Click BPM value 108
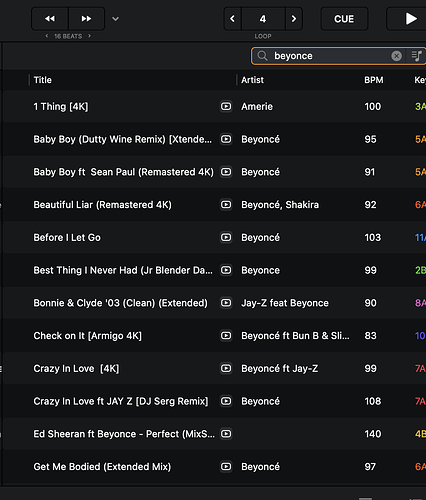The image size is (426, 500). tap(373, 401)
